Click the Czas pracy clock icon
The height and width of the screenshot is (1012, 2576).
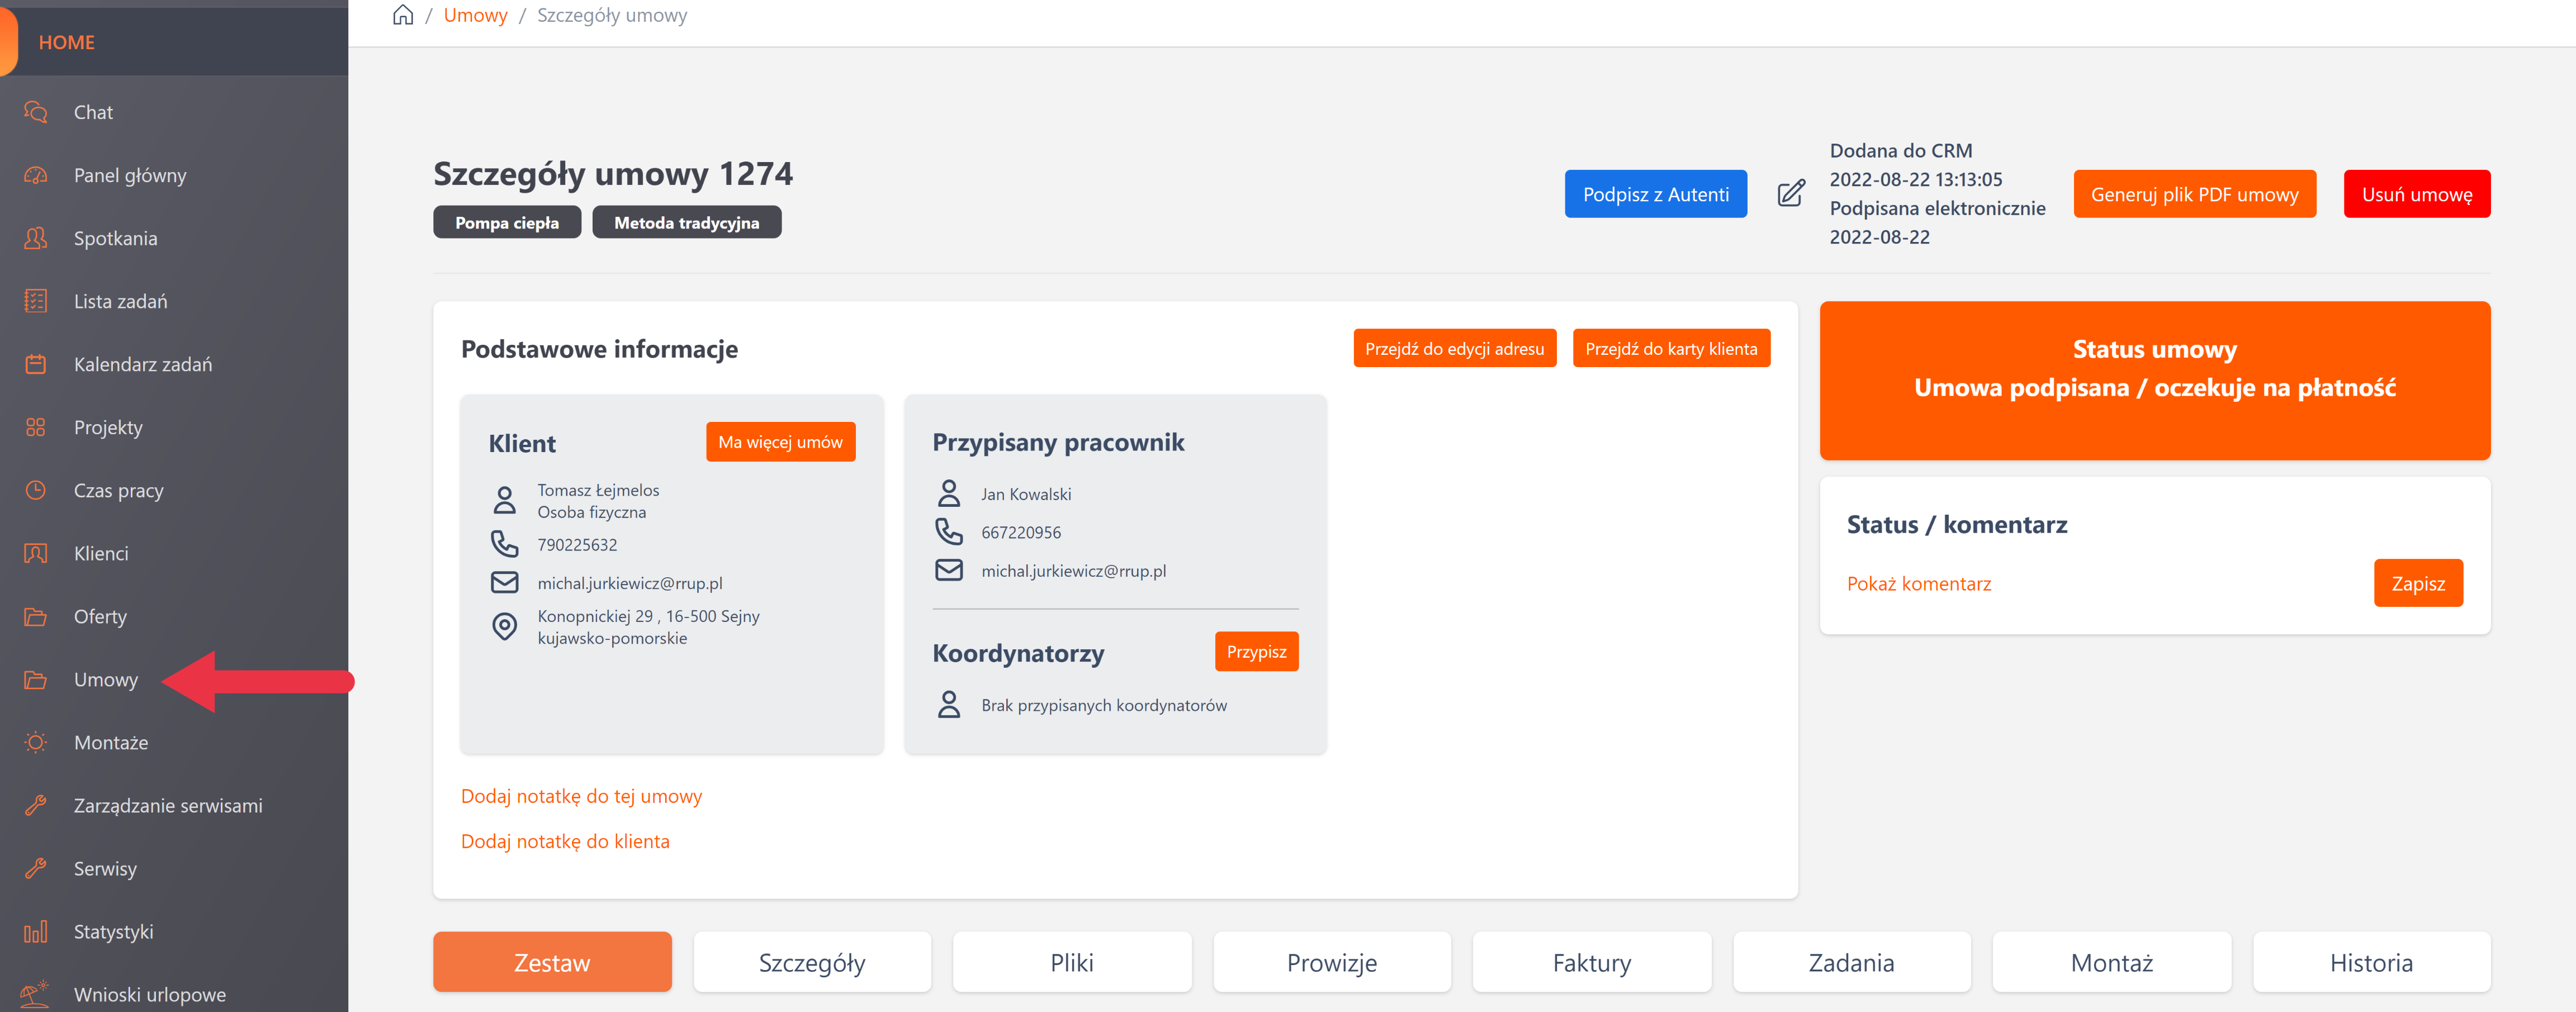[x=36, y=490]
